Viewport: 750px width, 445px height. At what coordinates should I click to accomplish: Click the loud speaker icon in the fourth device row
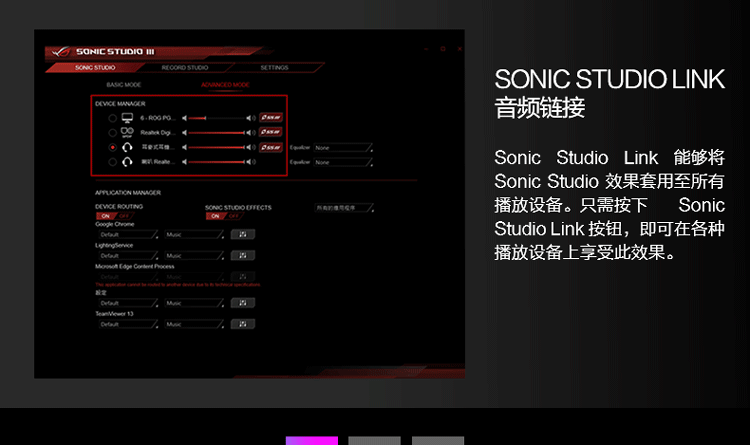(251, 162)
